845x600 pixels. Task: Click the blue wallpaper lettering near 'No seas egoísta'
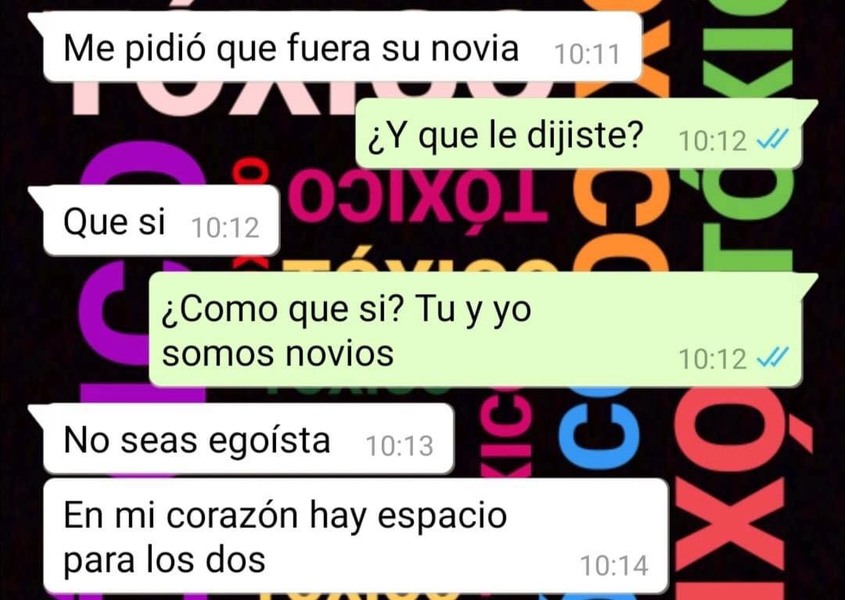point(599,426)
